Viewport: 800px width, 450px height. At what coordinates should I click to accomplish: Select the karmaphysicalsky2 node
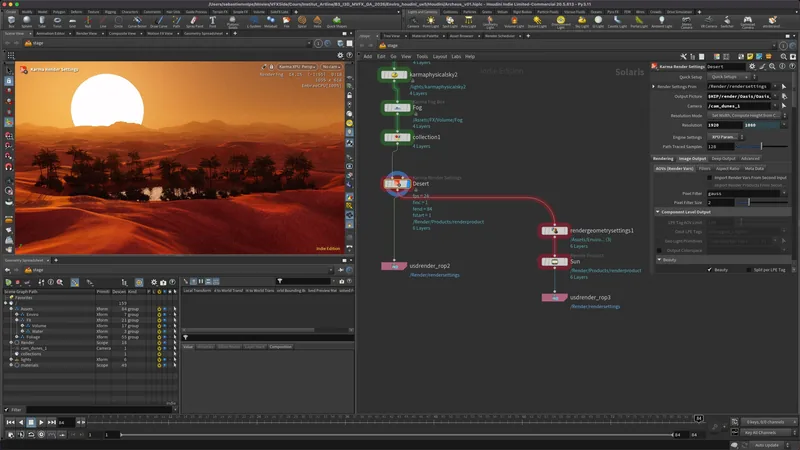394,74
